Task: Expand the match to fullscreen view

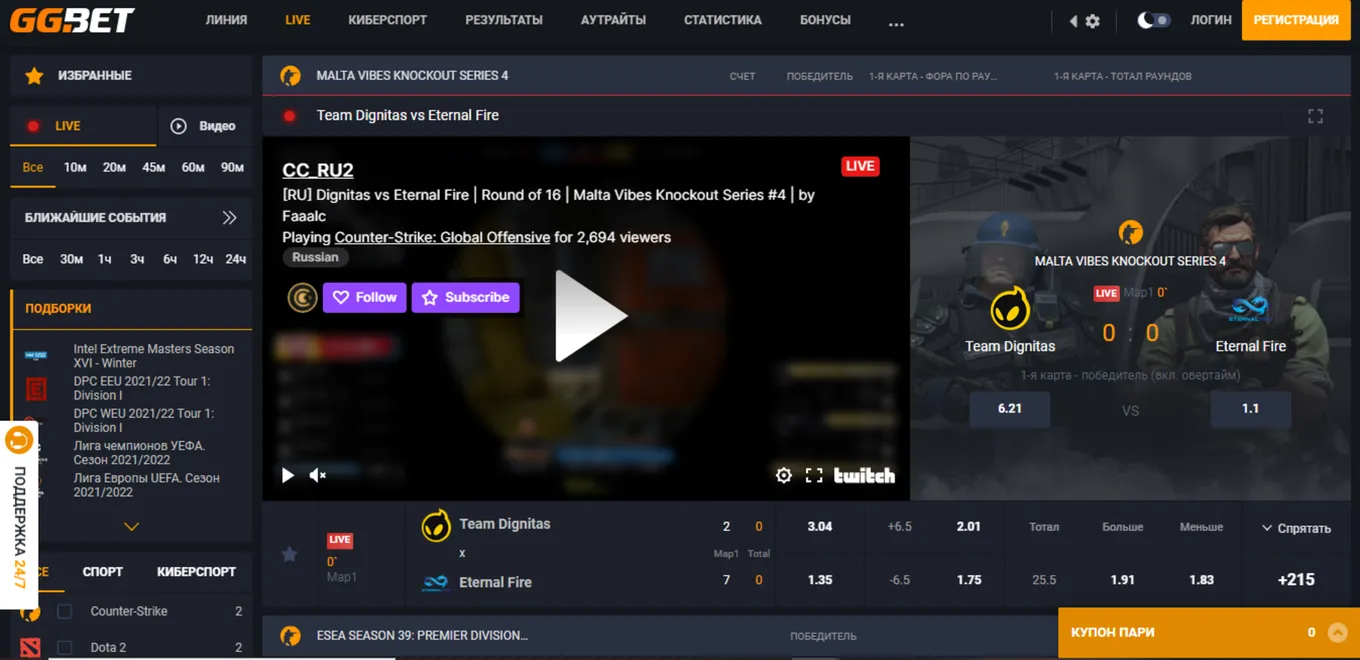Action: coord(1315,116)
